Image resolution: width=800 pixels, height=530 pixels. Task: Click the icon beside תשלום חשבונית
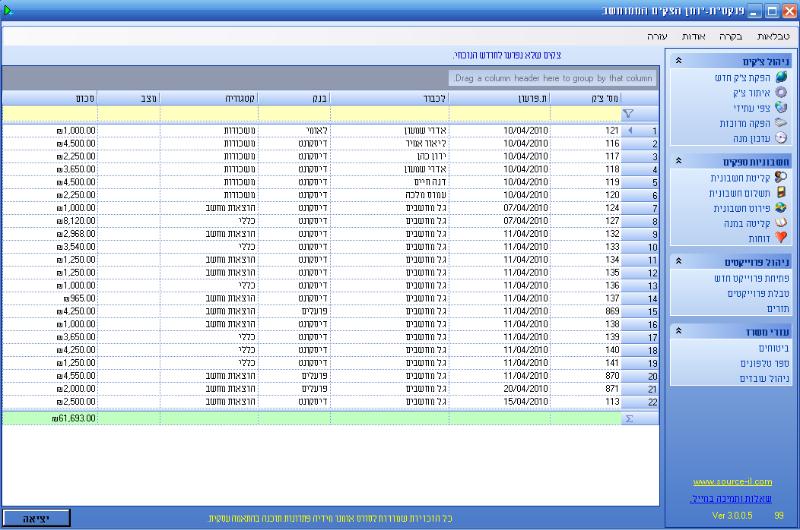click(x=781, y=192)
